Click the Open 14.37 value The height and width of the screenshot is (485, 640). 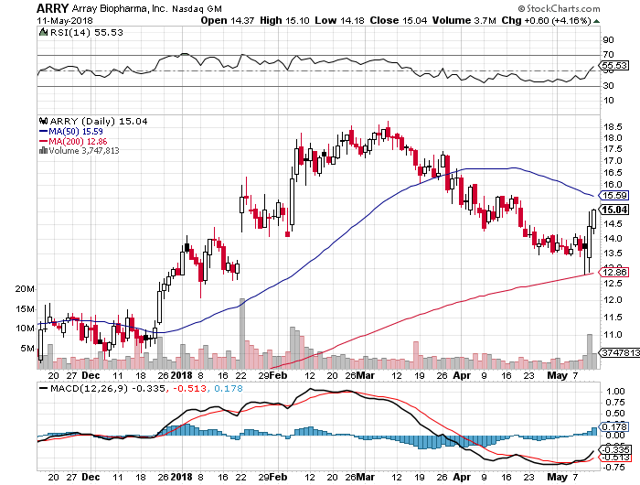coord(228,20)
